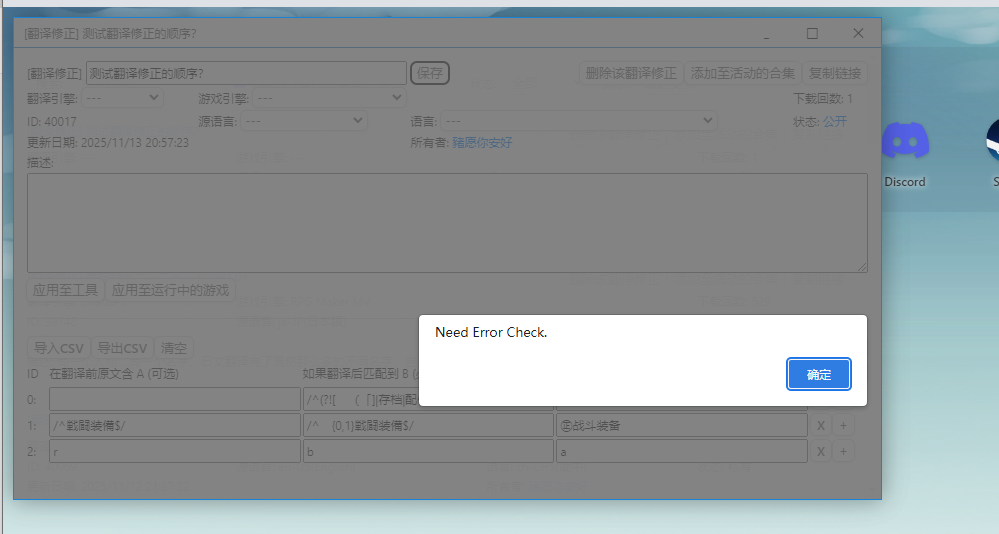This screenshot has width=999, height=534.
Task: Click the 公开 status link
Action: 834,121
